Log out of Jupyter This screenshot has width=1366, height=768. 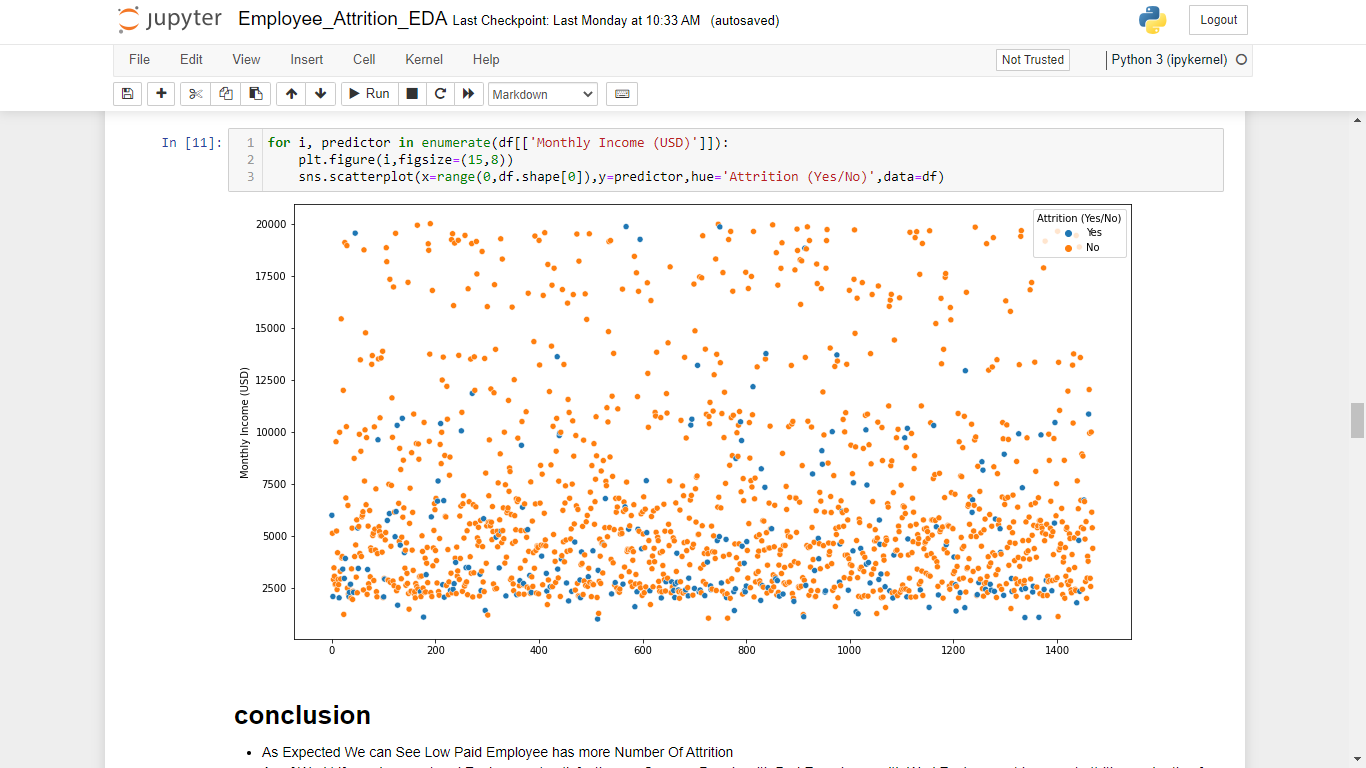(x=1217, y=19)
